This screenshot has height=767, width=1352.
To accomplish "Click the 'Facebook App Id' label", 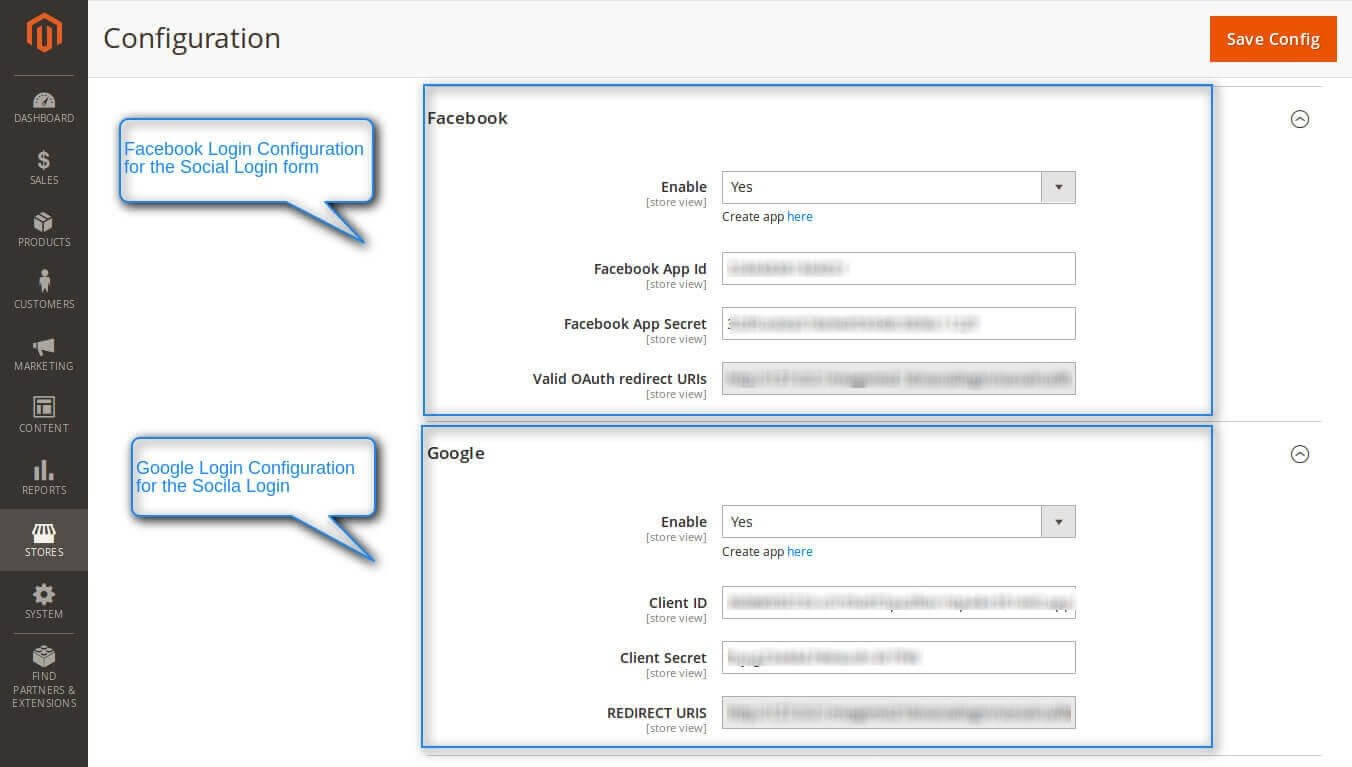I will coord(650,269).
